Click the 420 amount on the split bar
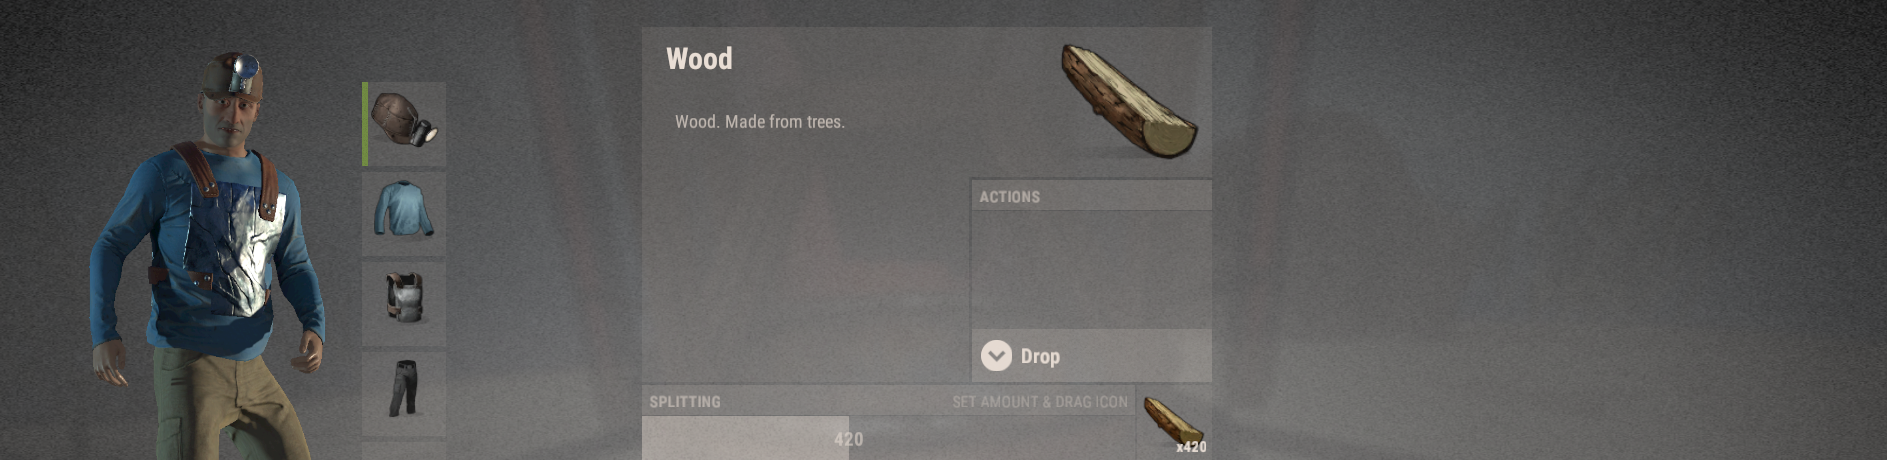Viewport: 1887px width, 460px height. [x=848, y=439]
